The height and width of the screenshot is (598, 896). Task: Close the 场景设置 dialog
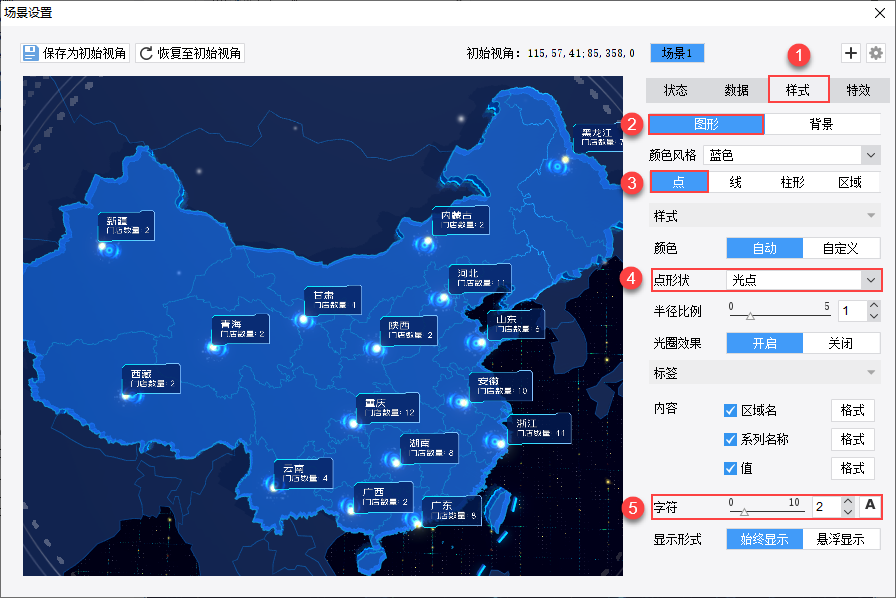tap(880, 13)
